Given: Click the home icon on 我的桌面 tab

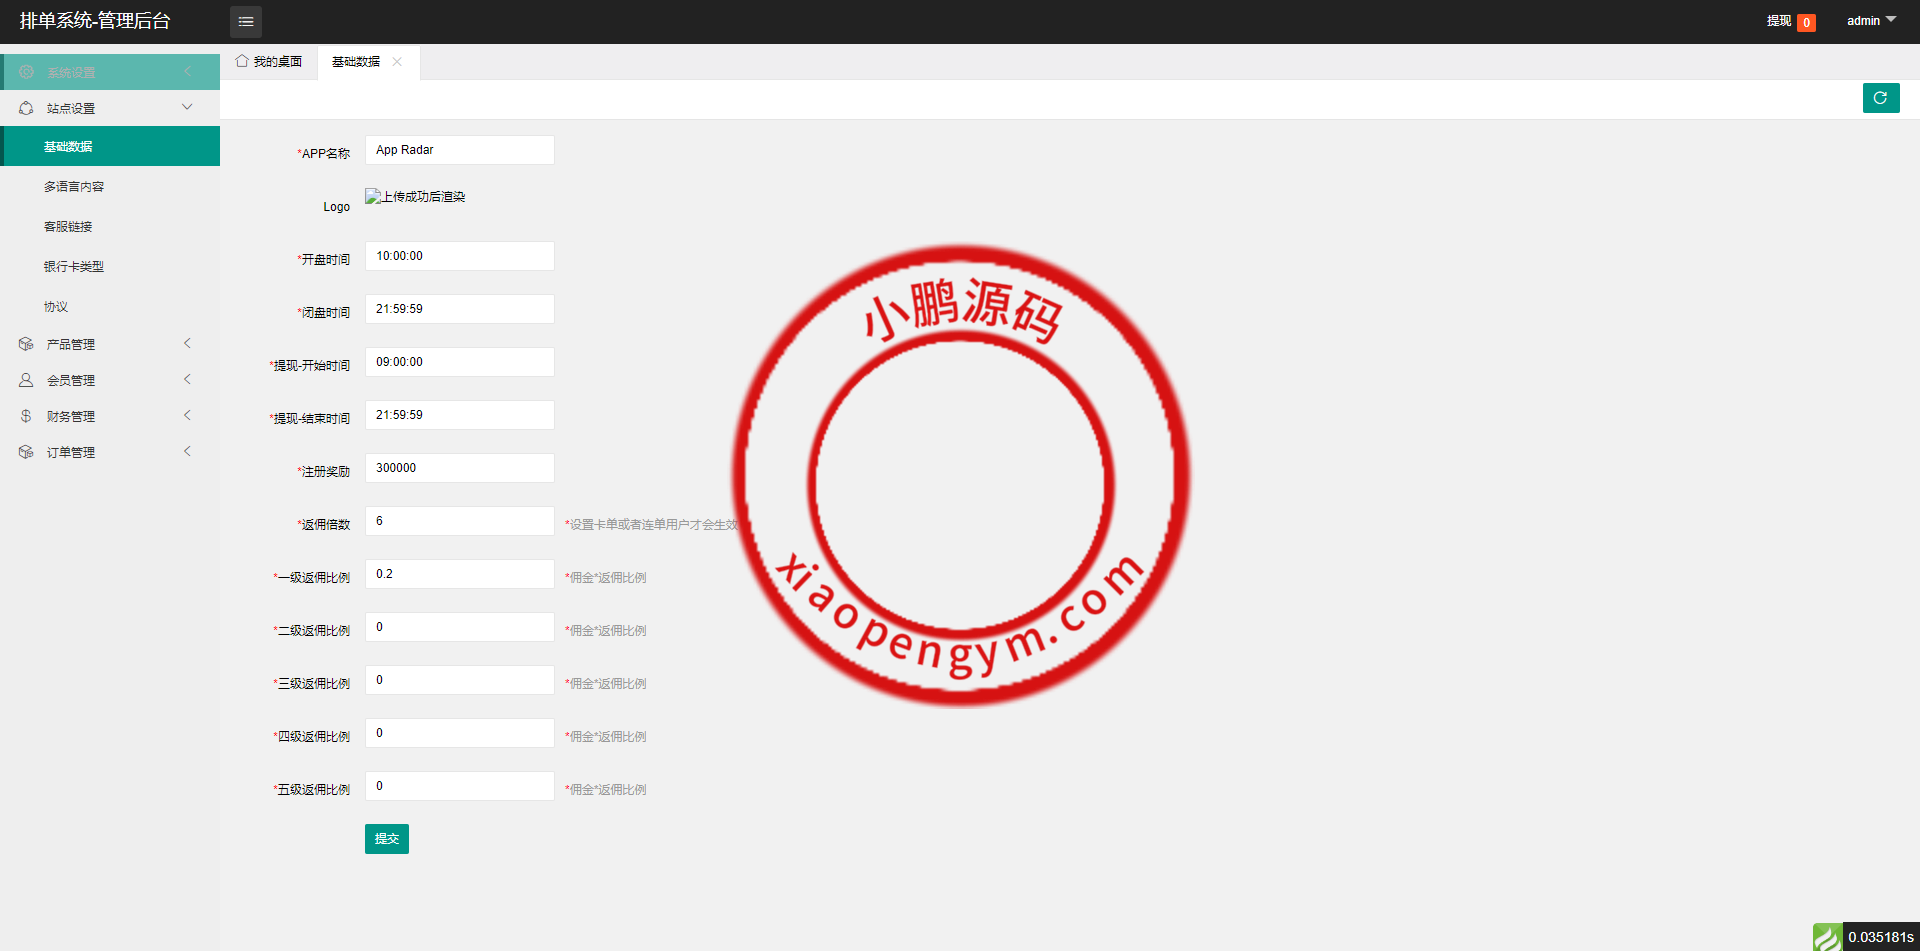Looking at the screenshot, I should [242, 61].
